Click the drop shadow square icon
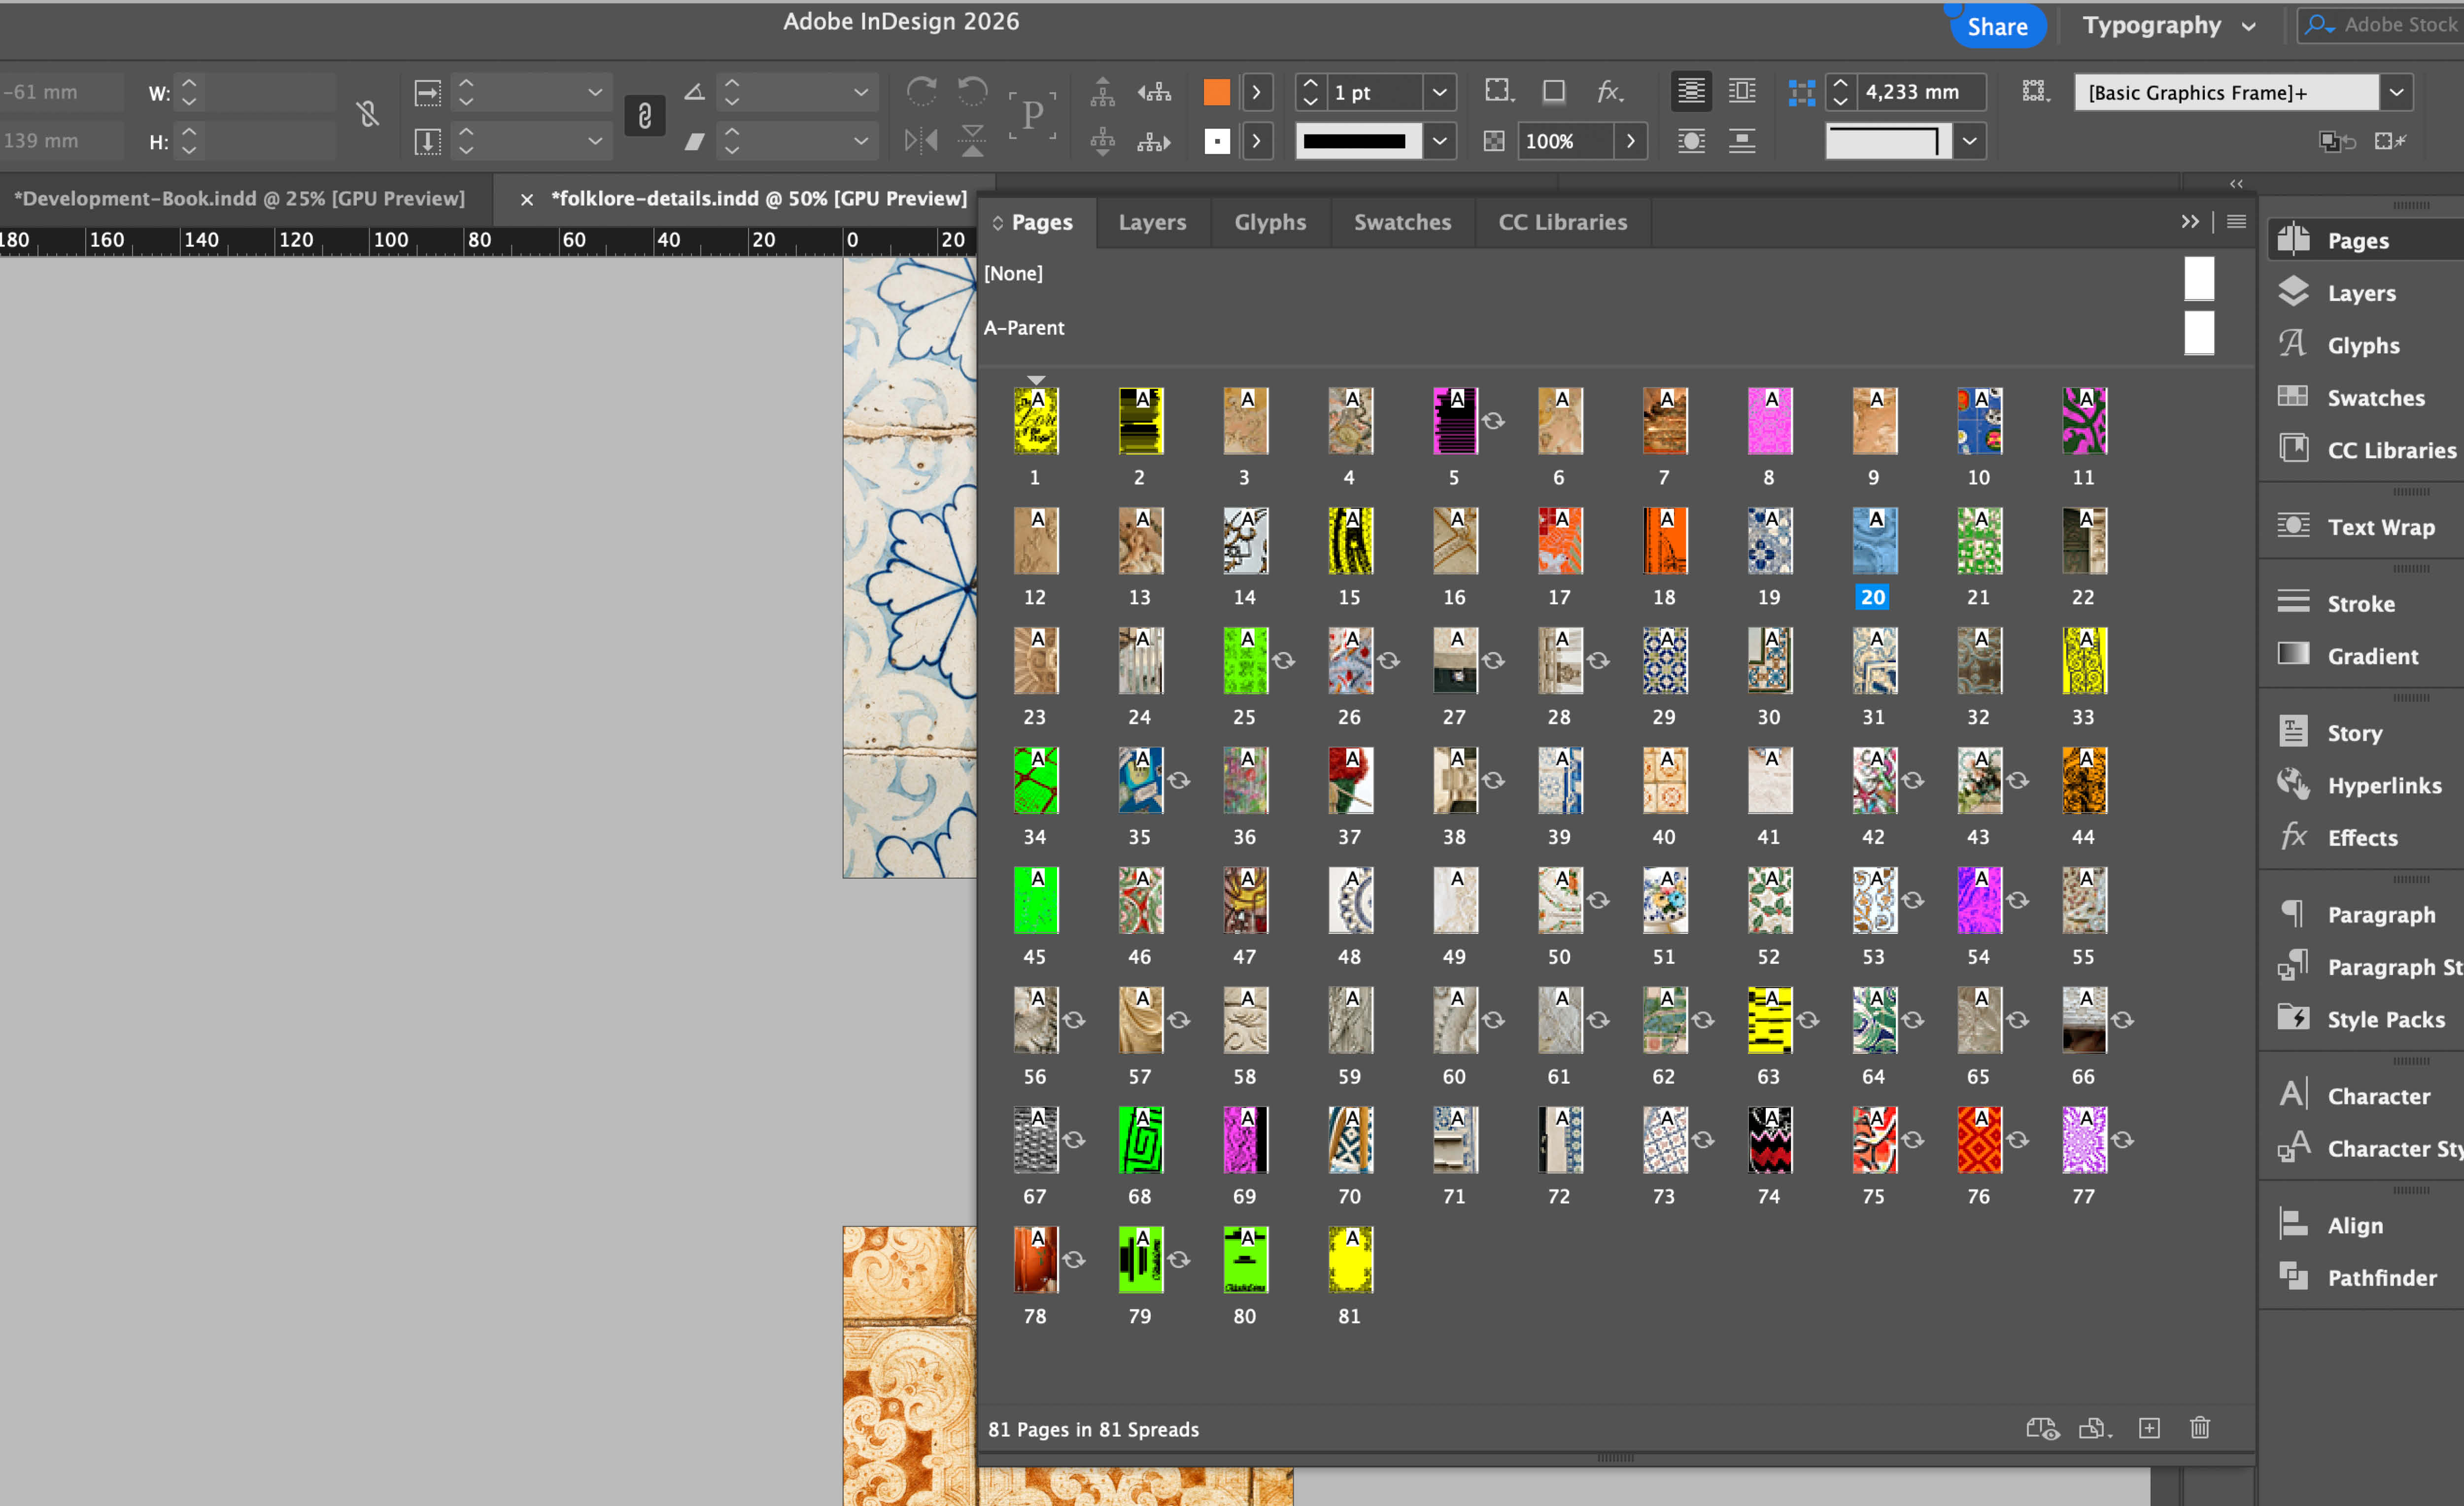The height and width of the screenshot is (1506, 2464). tap(1554, 92)
